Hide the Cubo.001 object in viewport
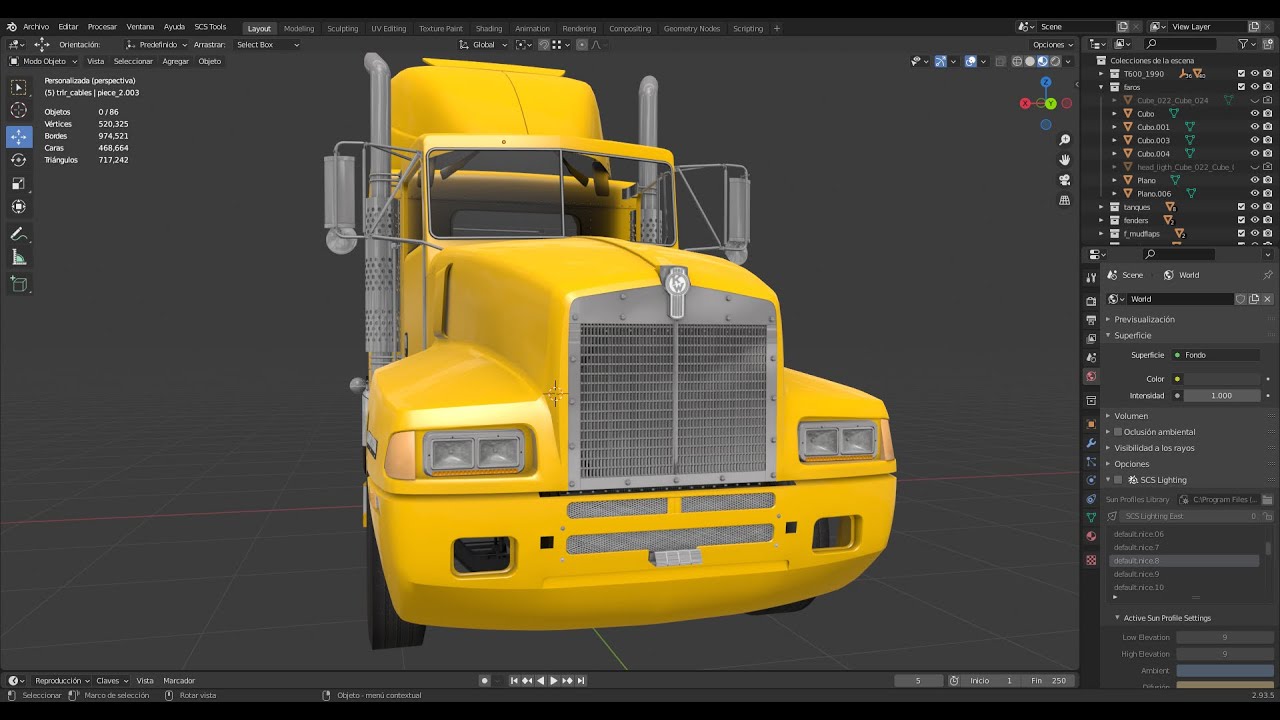This screenshot has width=1280, height=720. pyautogui.click(x=1254, y=127)
